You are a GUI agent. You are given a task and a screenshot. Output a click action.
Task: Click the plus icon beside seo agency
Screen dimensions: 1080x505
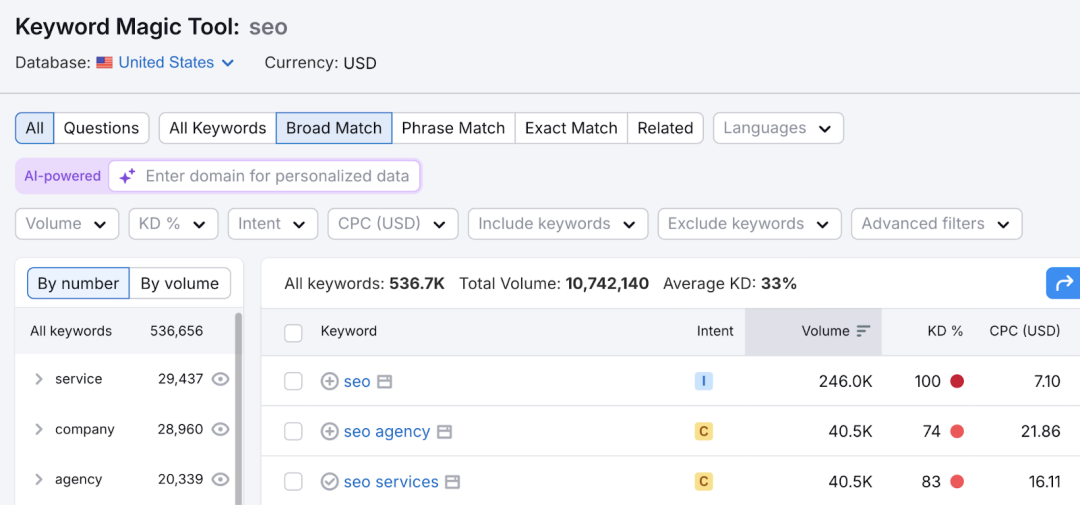pyautogui.click(x=329, y=431)
